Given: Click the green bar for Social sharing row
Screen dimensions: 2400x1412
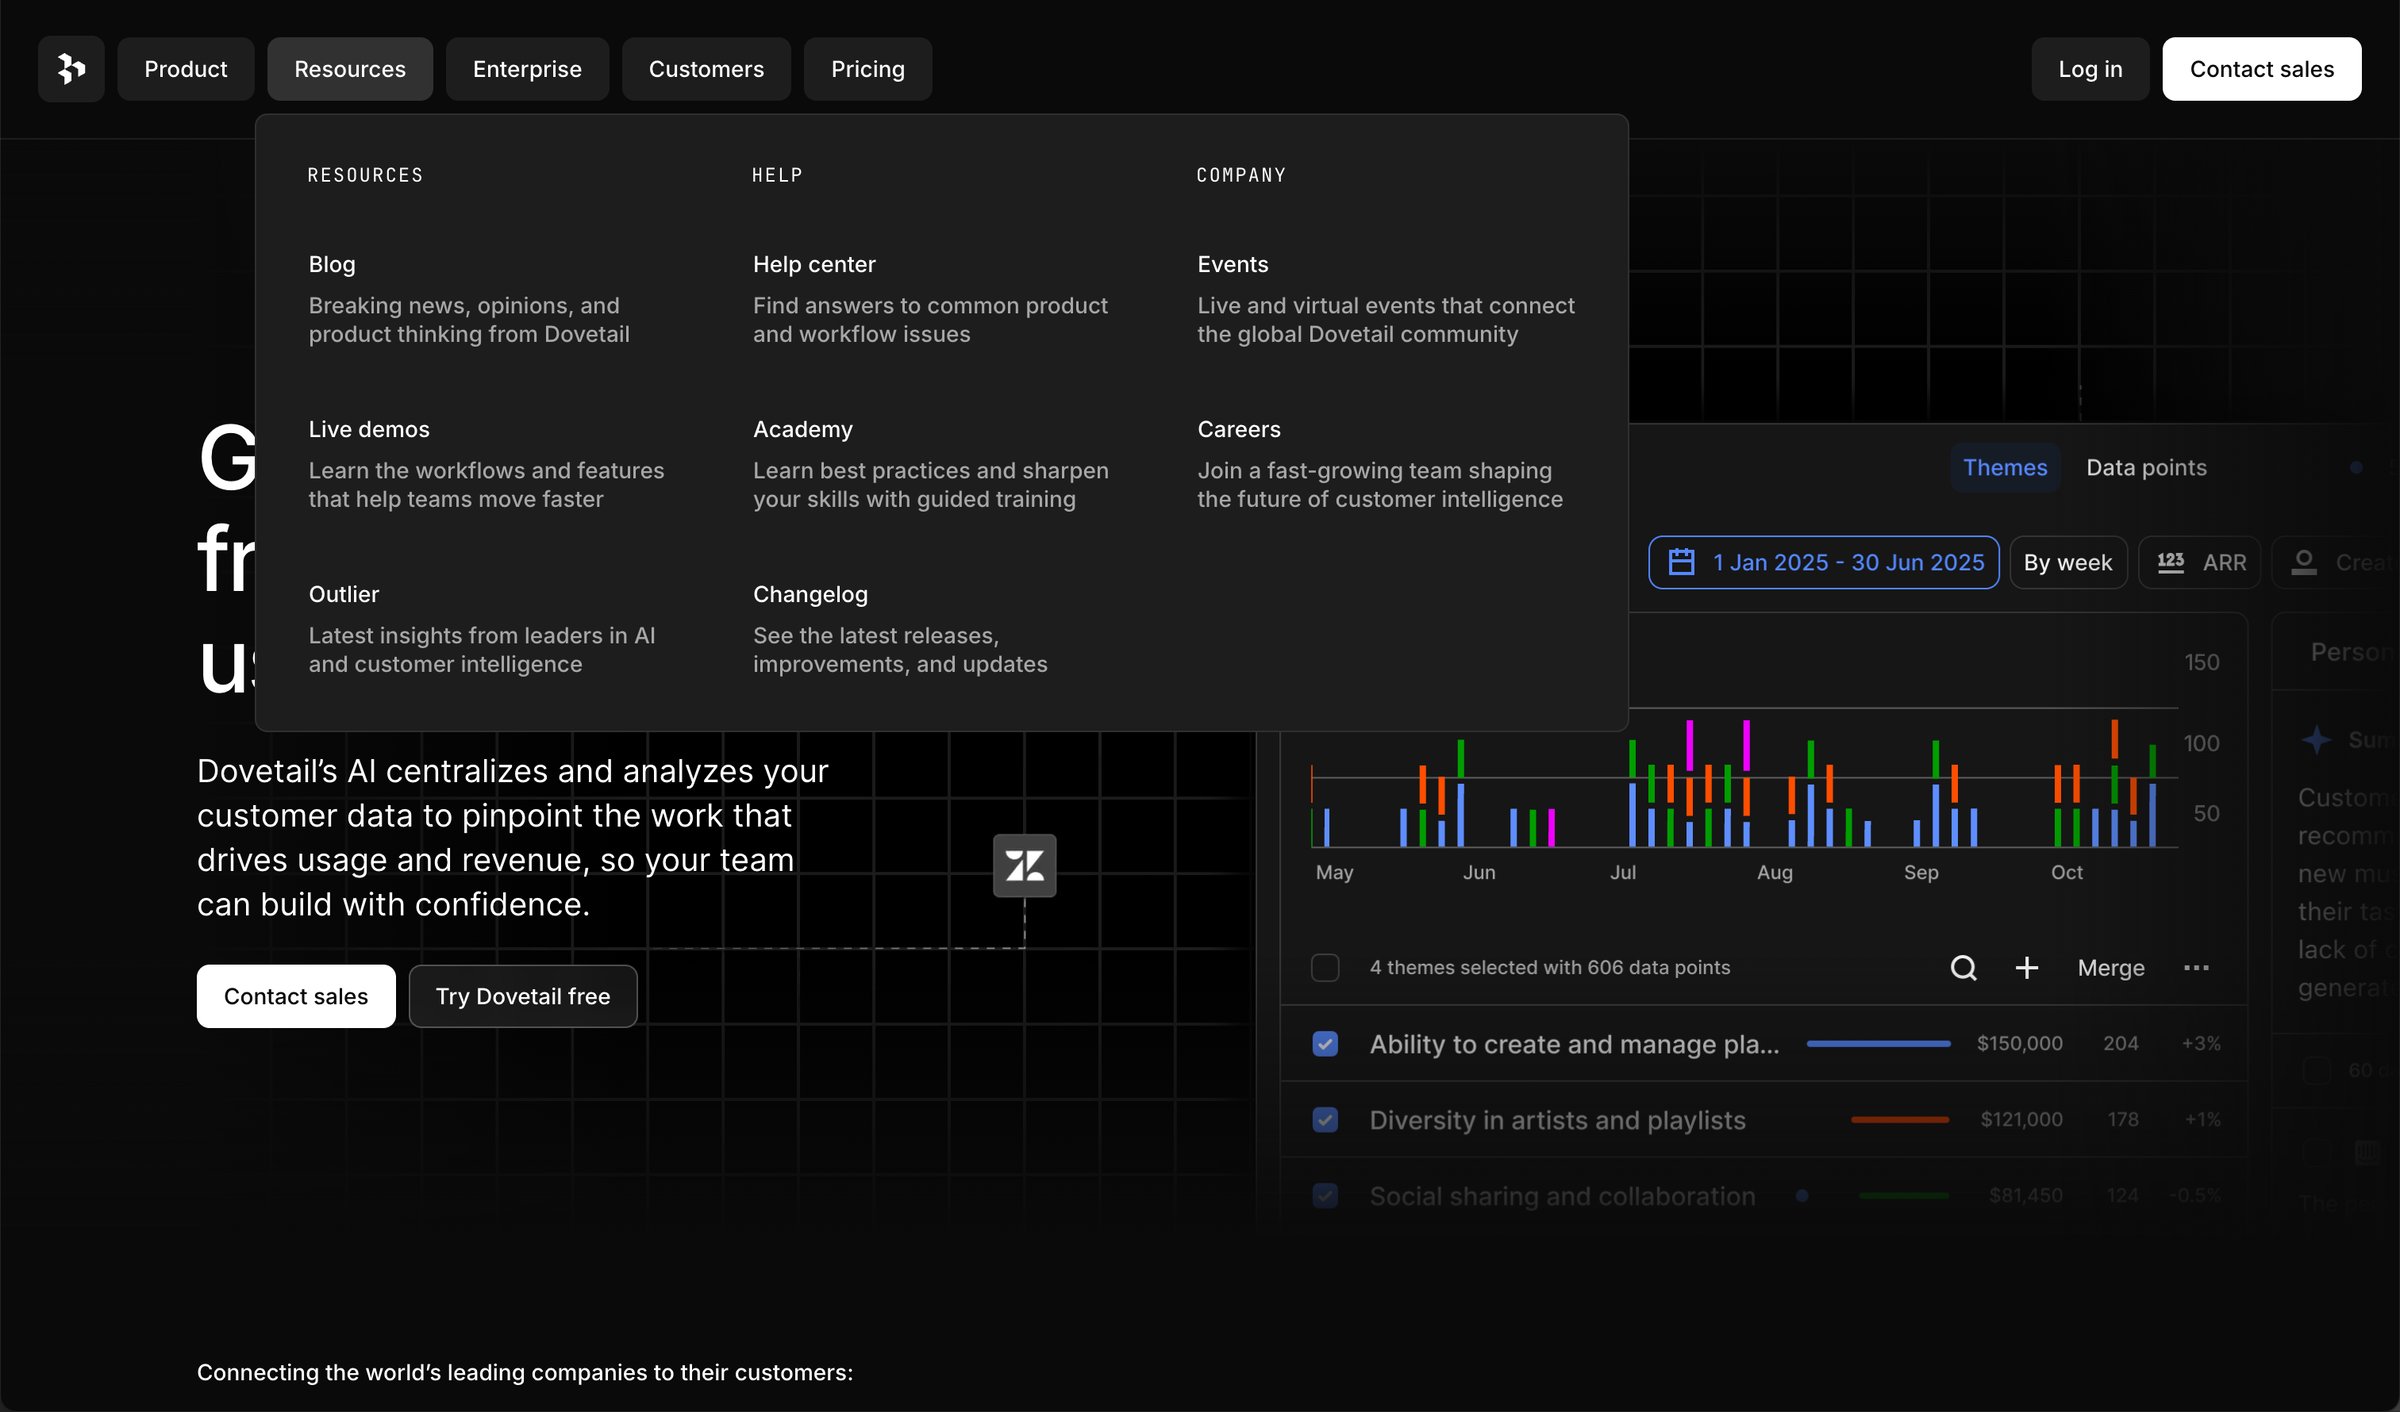Looking at the screenshot, I should tap(1903, 1195).
